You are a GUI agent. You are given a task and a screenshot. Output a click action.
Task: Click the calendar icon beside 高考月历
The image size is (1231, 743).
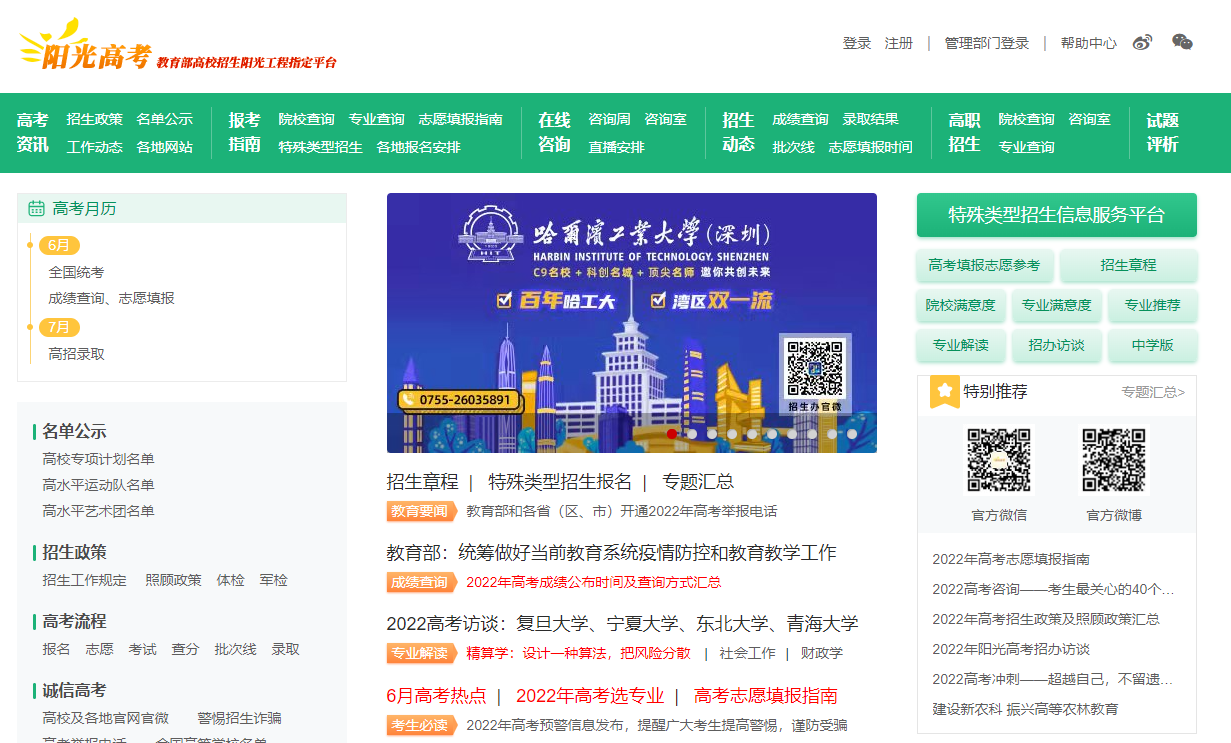coord(37,208)
